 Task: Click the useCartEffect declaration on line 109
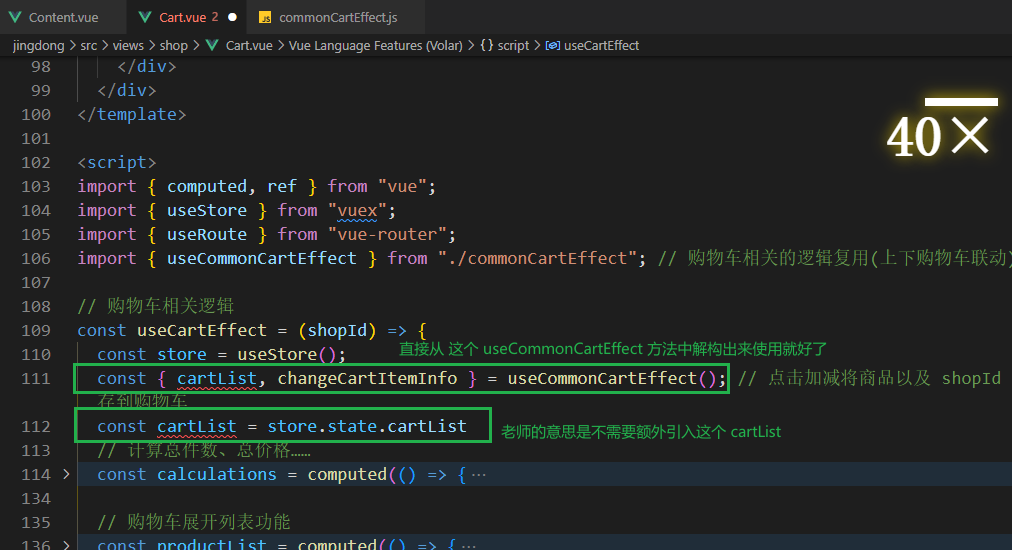pyautogui.click(x=202, y=331)
